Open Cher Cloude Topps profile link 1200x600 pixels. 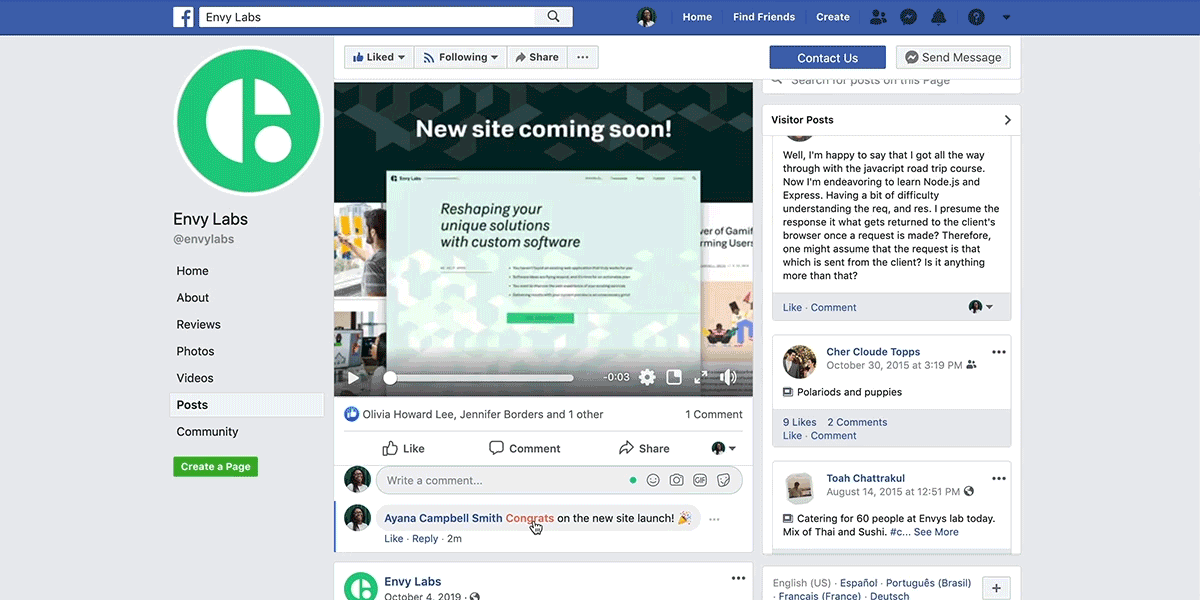point(873,352)
